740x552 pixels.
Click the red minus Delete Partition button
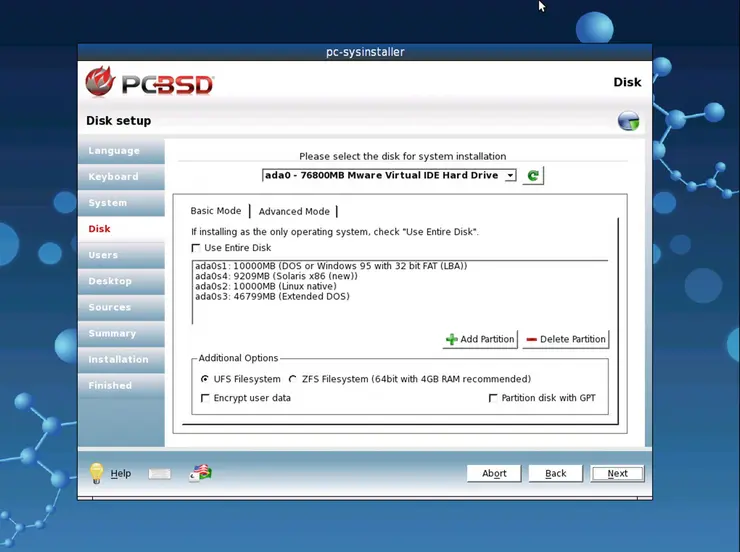click(565, 339)
